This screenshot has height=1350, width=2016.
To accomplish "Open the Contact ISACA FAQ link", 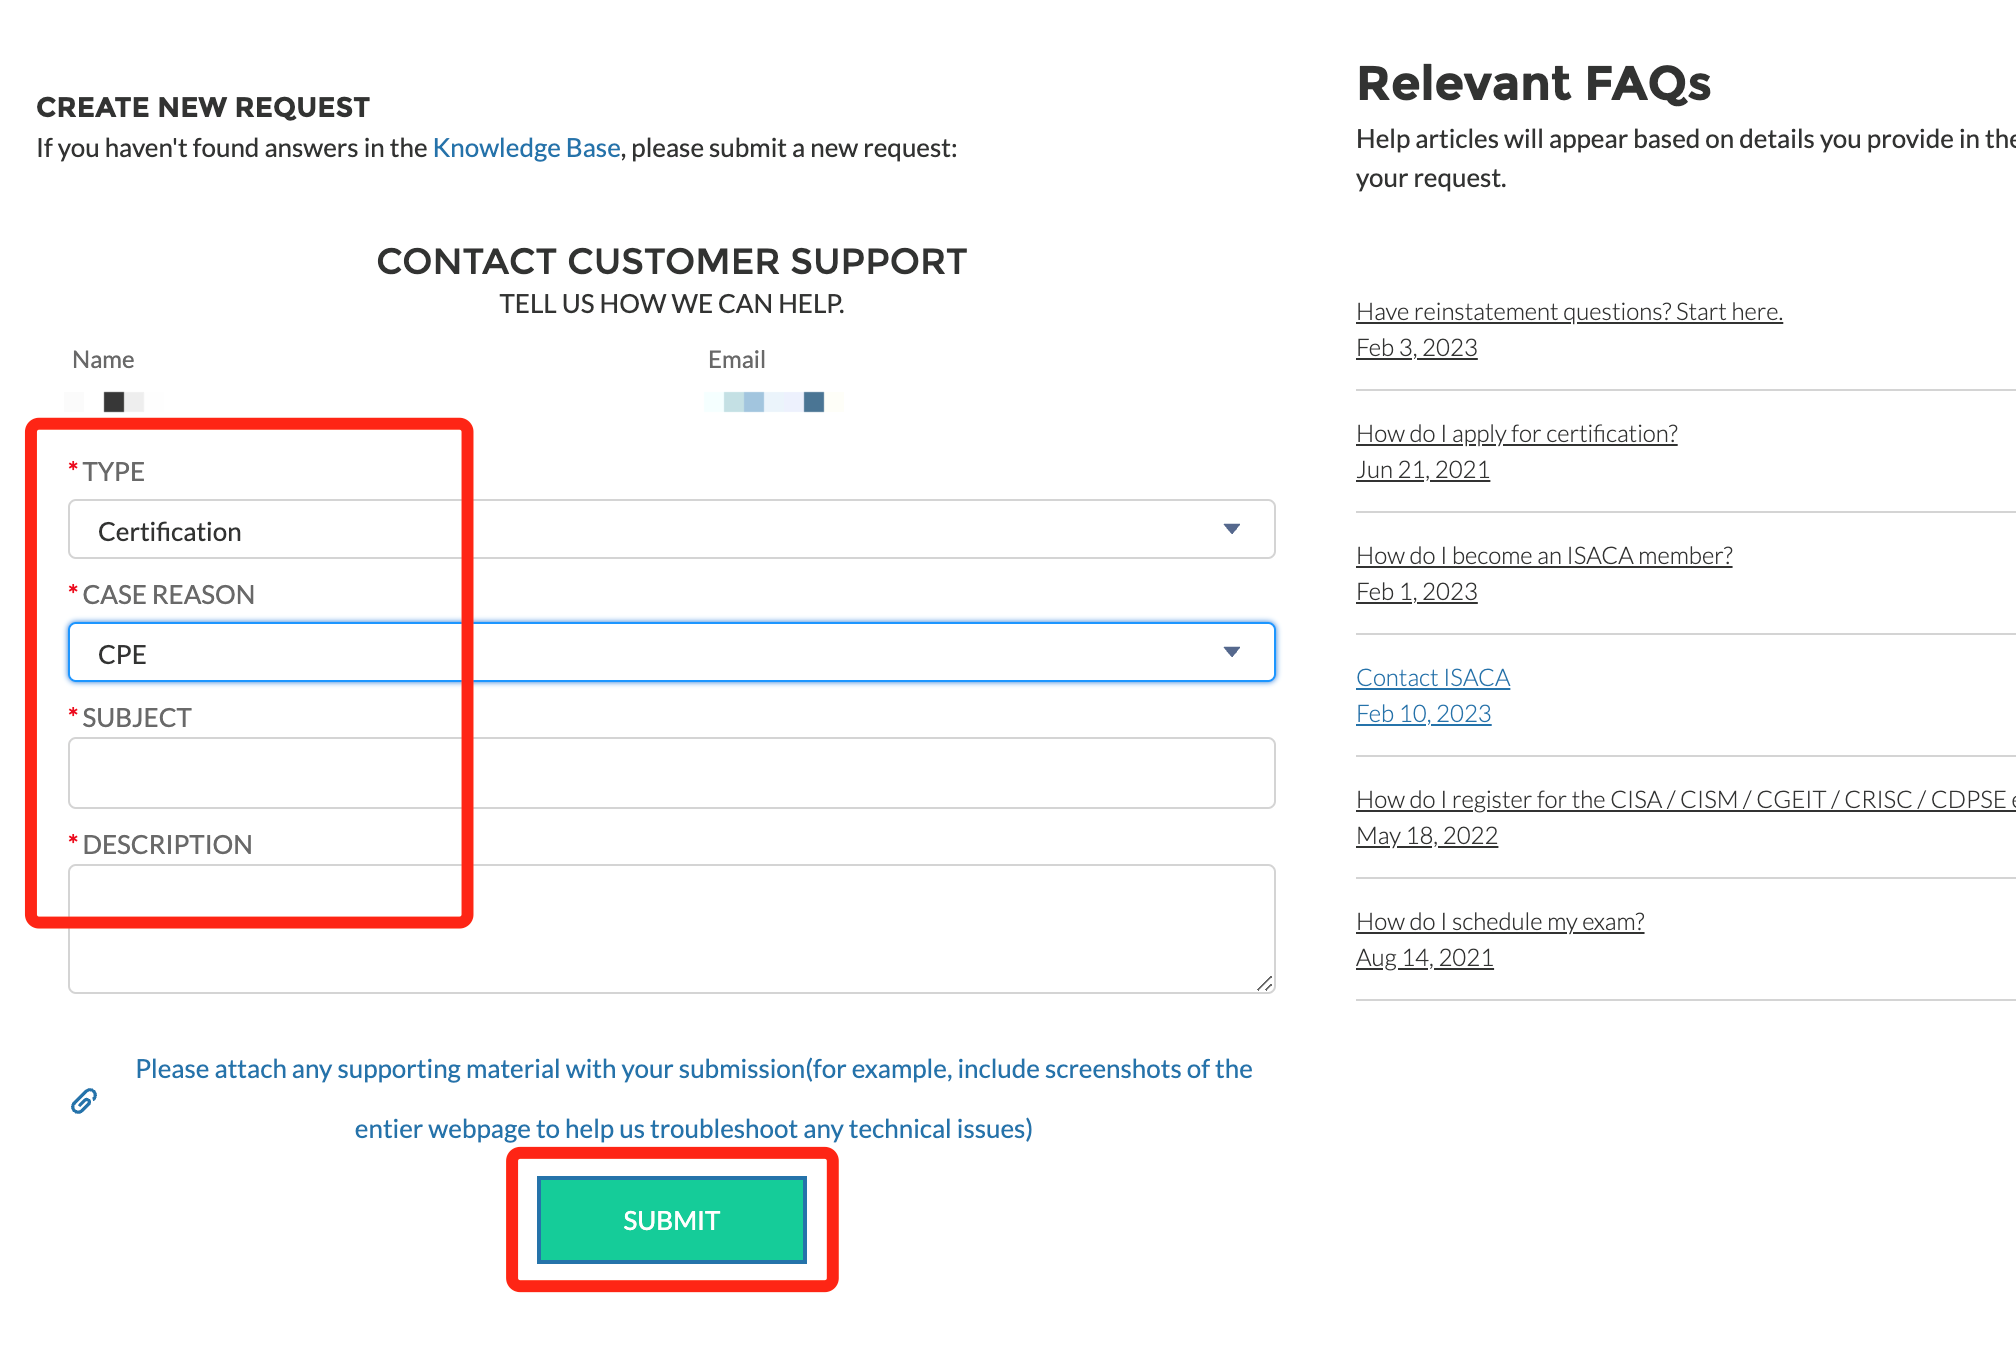I will click(1433, 678).
